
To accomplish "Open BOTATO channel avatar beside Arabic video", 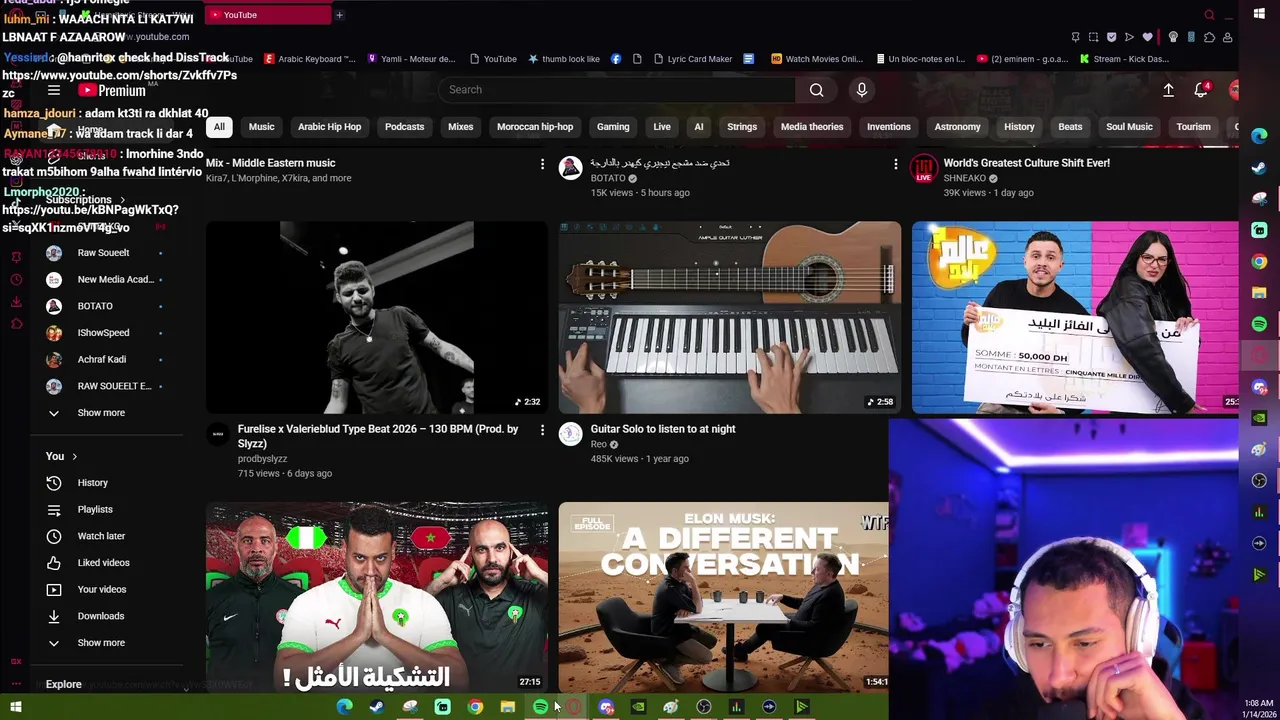I will coord(570,167).
